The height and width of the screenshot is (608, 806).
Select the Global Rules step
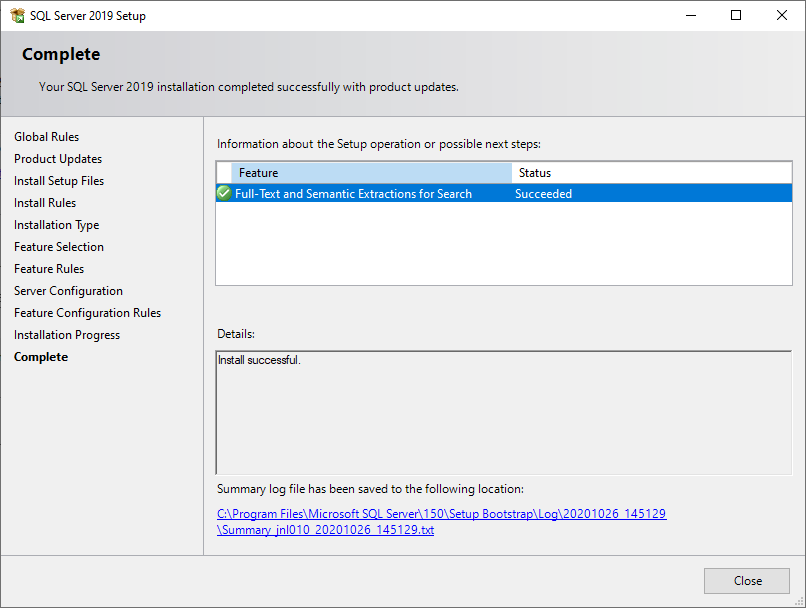(x=46, y=137)
